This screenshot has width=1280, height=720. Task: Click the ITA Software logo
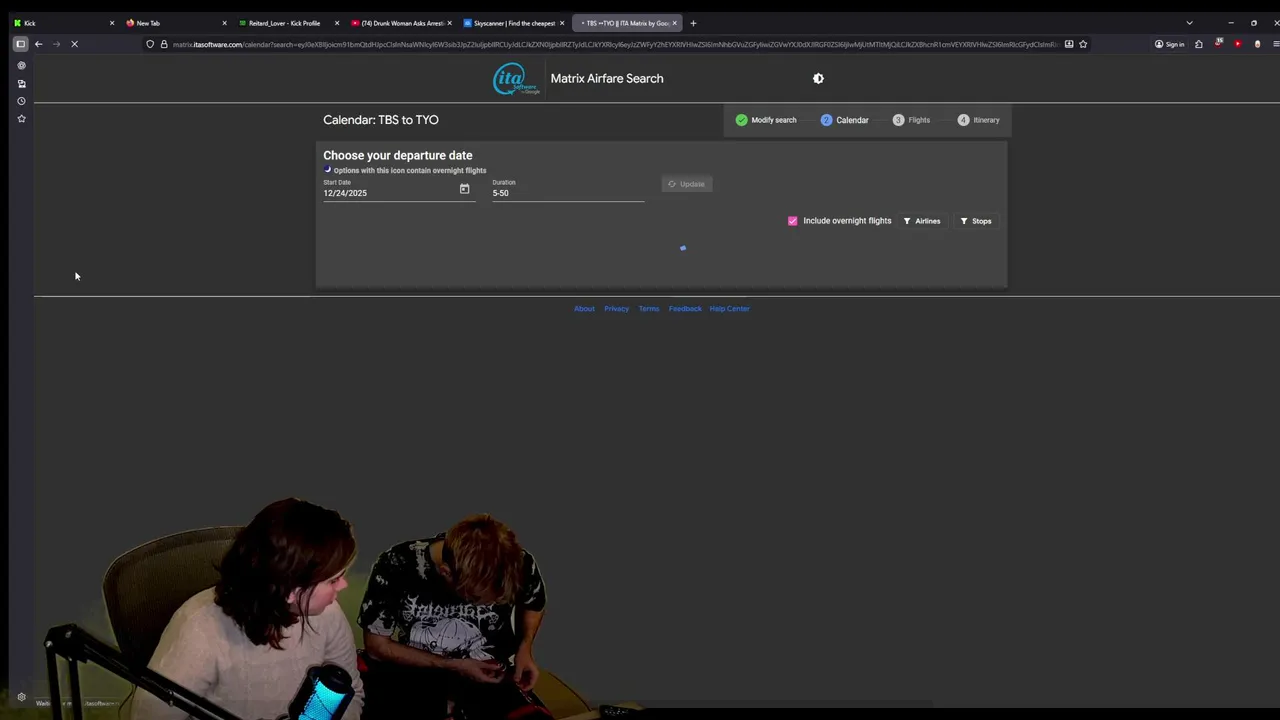[x=515, y=79]
